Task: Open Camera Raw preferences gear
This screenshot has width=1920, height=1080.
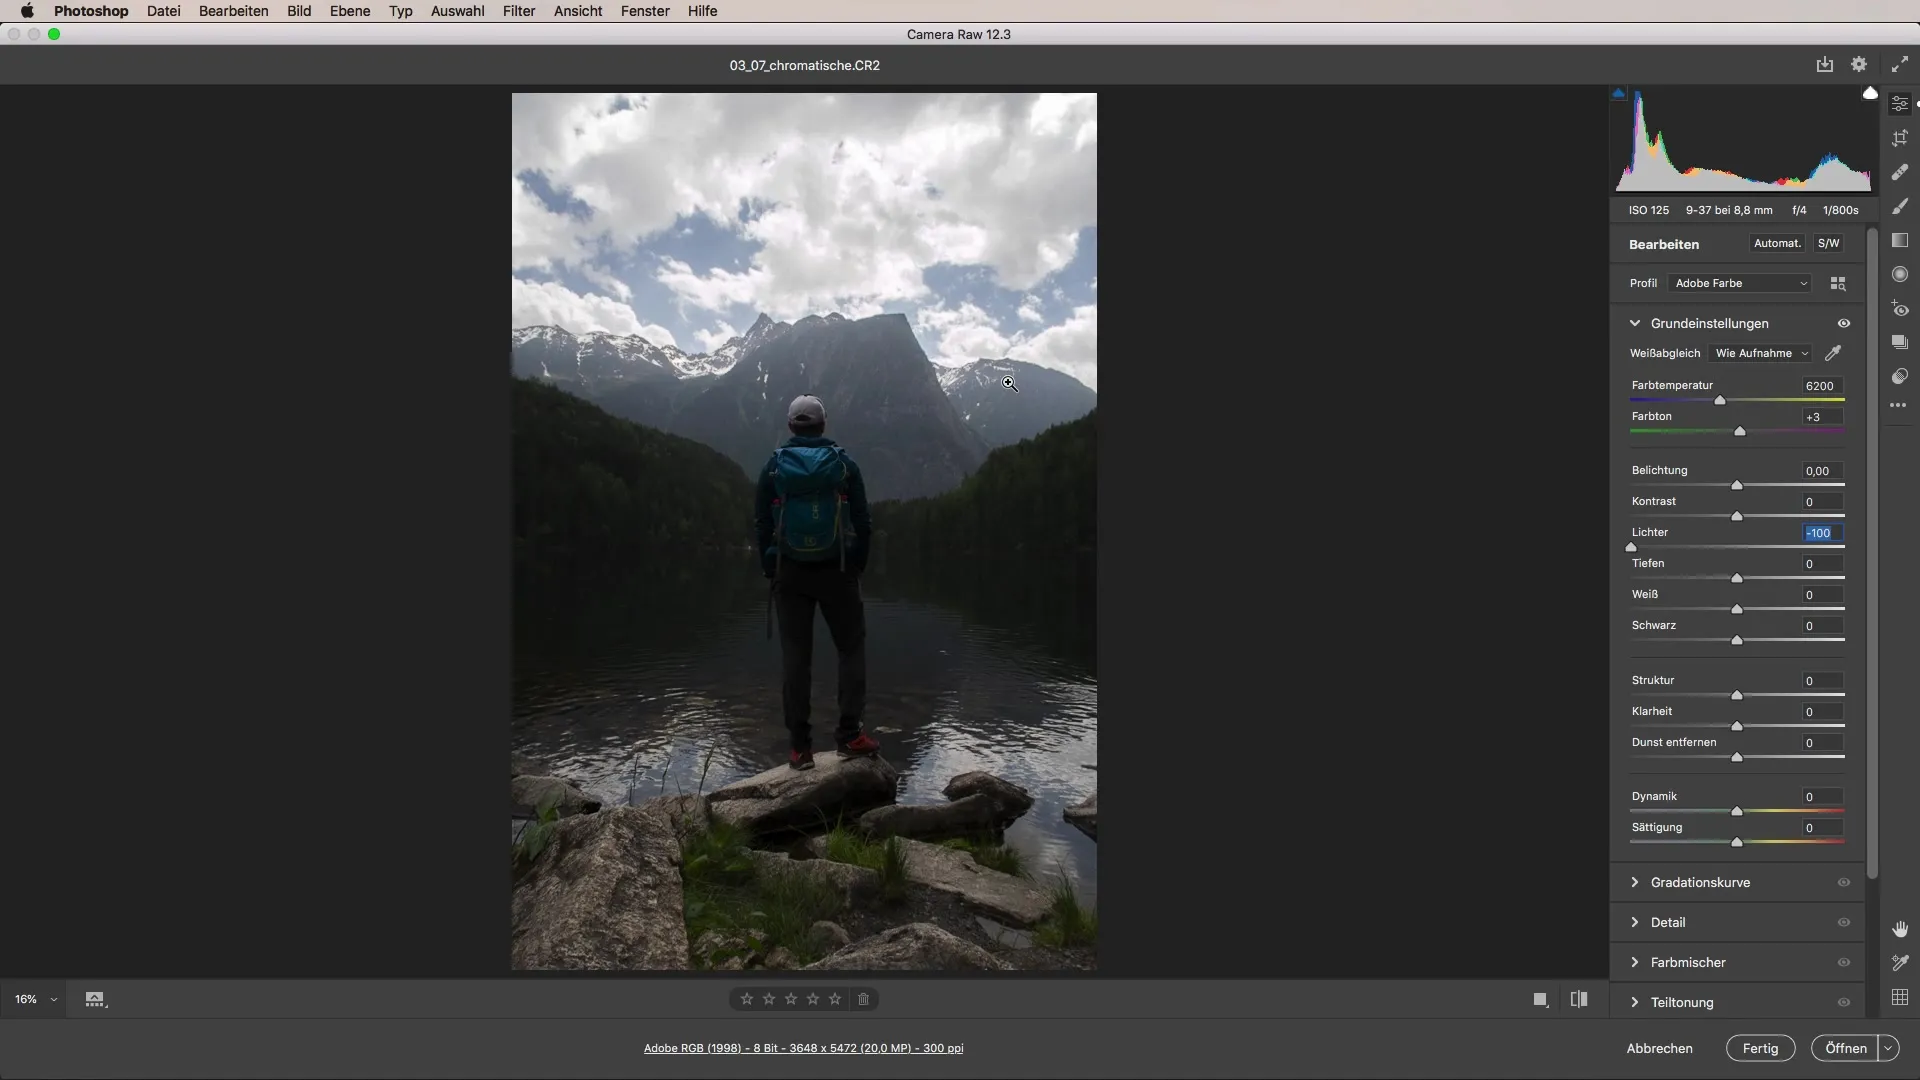Action: 1859,64
